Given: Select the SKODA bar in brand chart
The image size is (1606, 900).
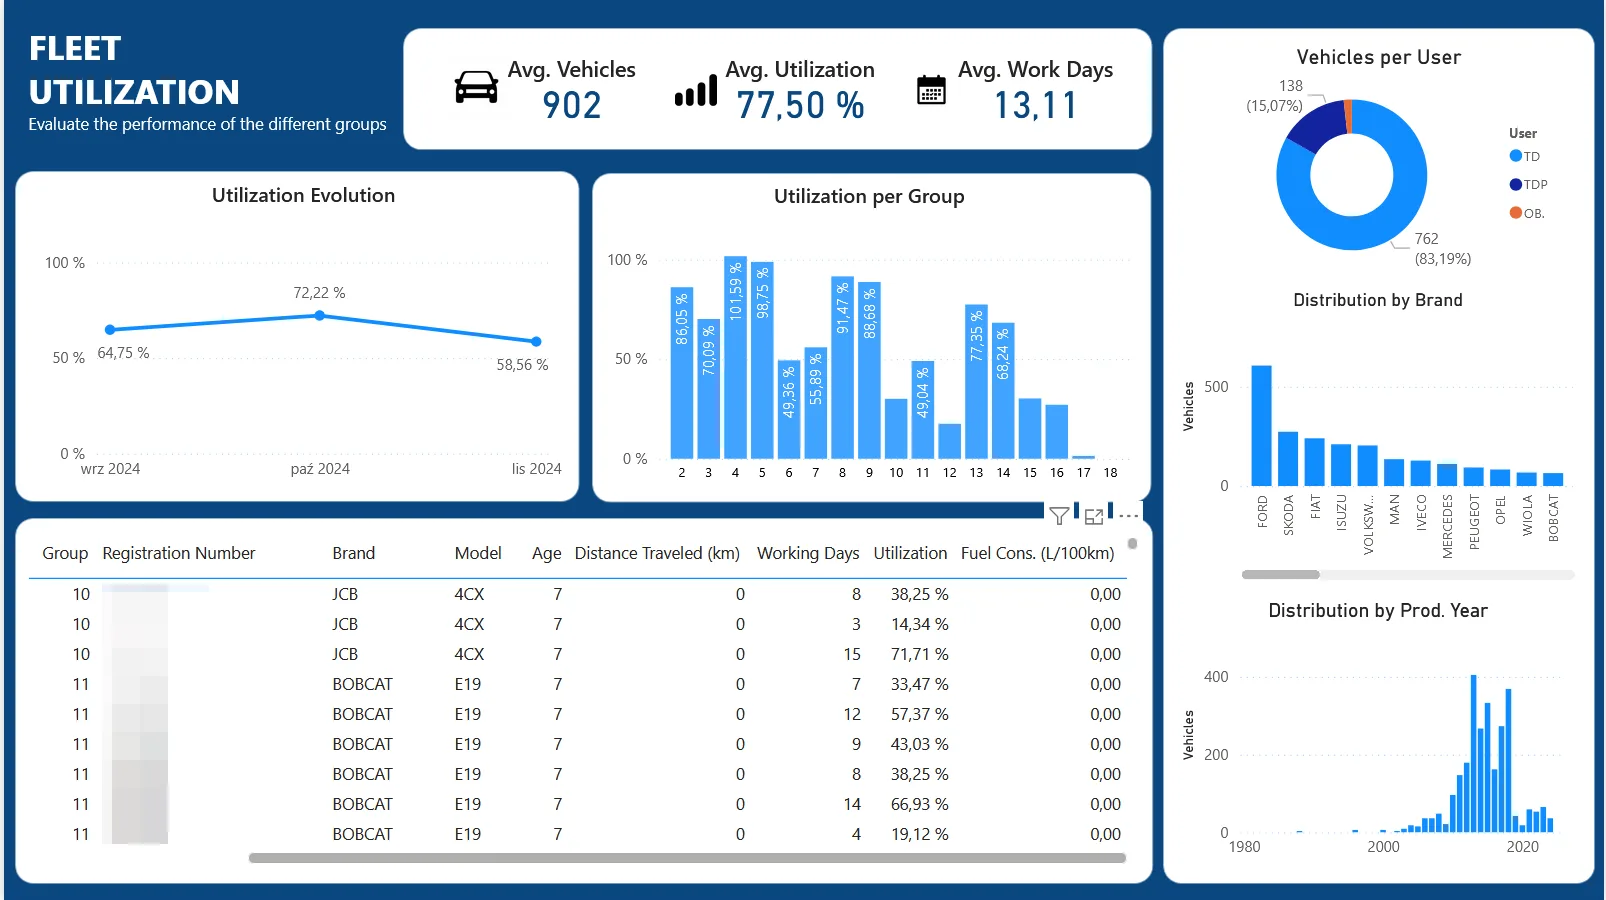Looking at the screenshot, I should pyautogui.click(x=1288, y=459).
